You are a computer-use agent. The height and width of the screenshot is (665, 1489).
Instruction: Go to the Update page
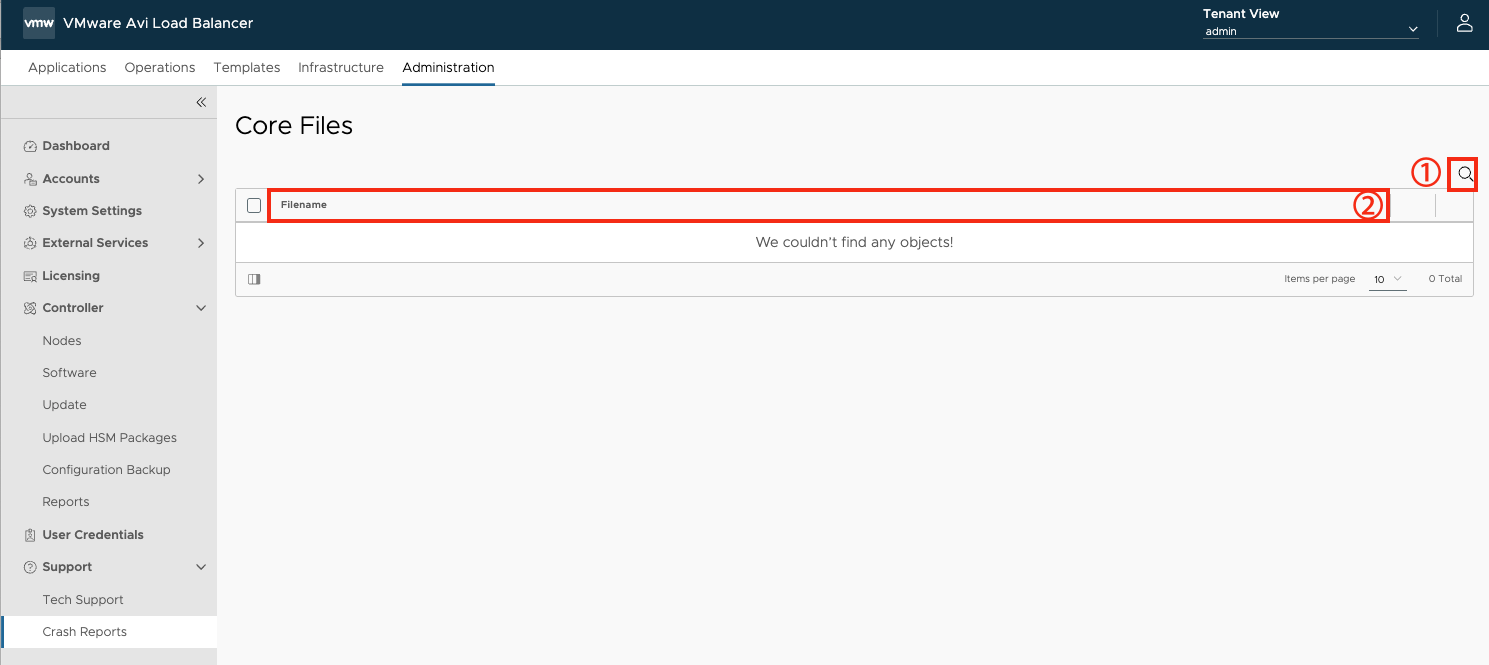tap(64, 405)
